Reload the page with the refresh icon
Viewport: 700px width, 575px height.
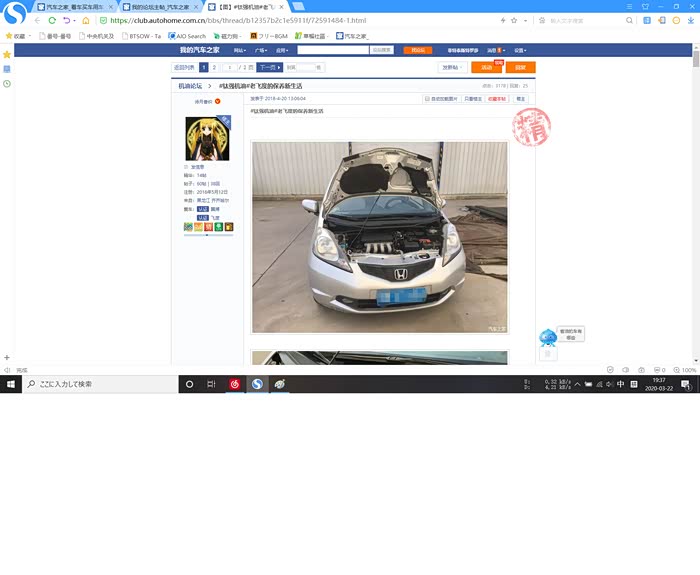(52, 20)
